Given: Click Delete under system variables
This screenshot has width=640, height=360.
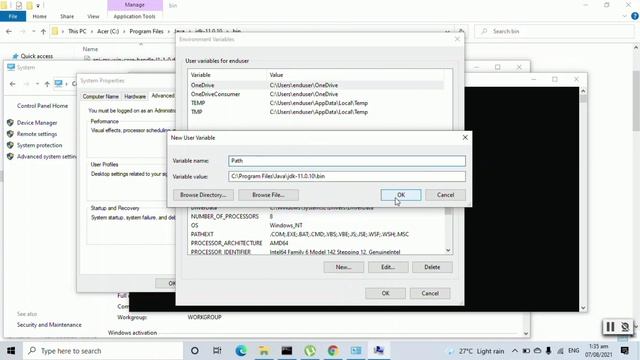Looking at the screenshot, I should click(432, 267).
